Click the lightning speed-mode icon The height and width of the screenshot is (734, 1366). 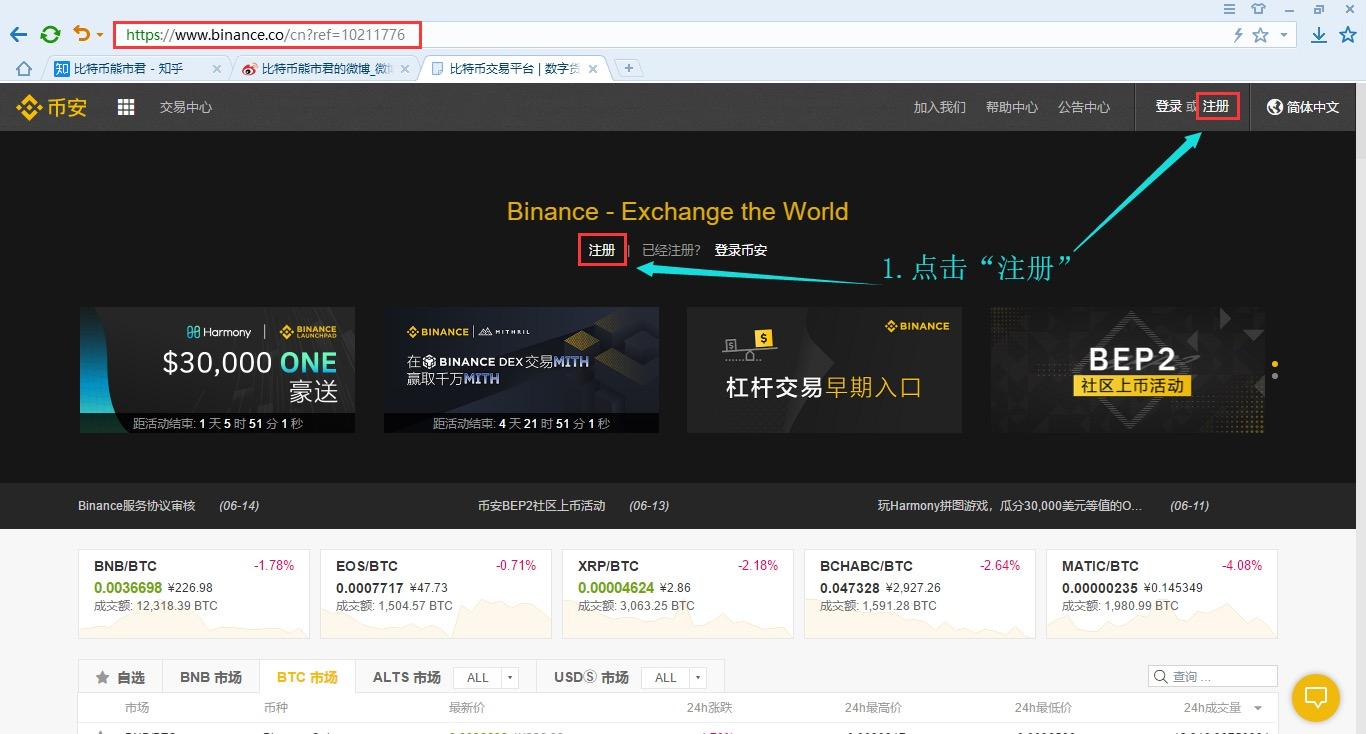tap(1238, 35)
